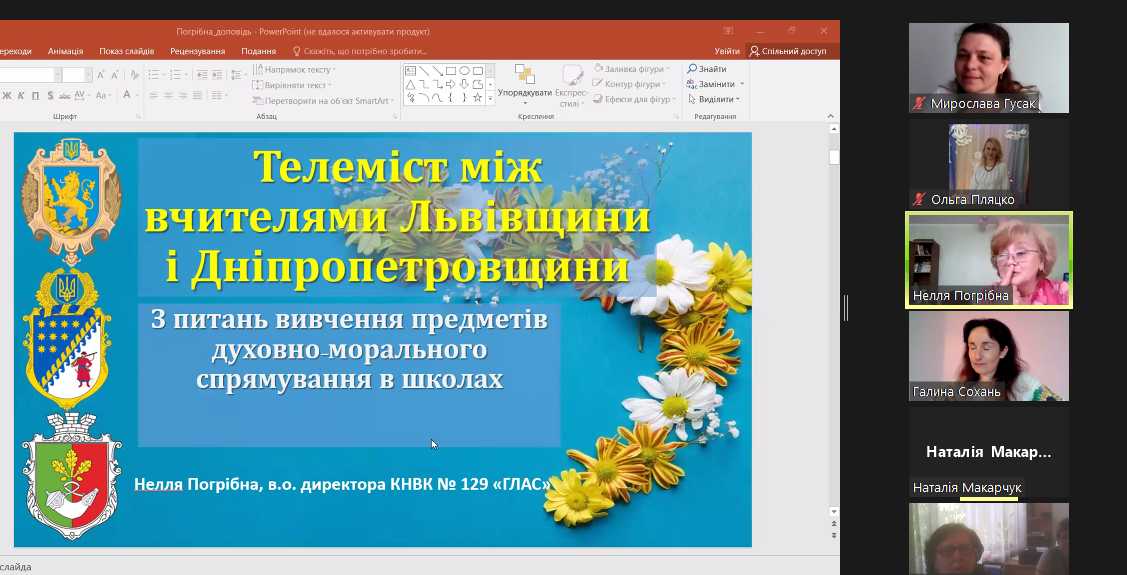Viewport: 1127px width, 575px height.
Task: Collapse the ribbon with chevron
Action: point(830,116)
